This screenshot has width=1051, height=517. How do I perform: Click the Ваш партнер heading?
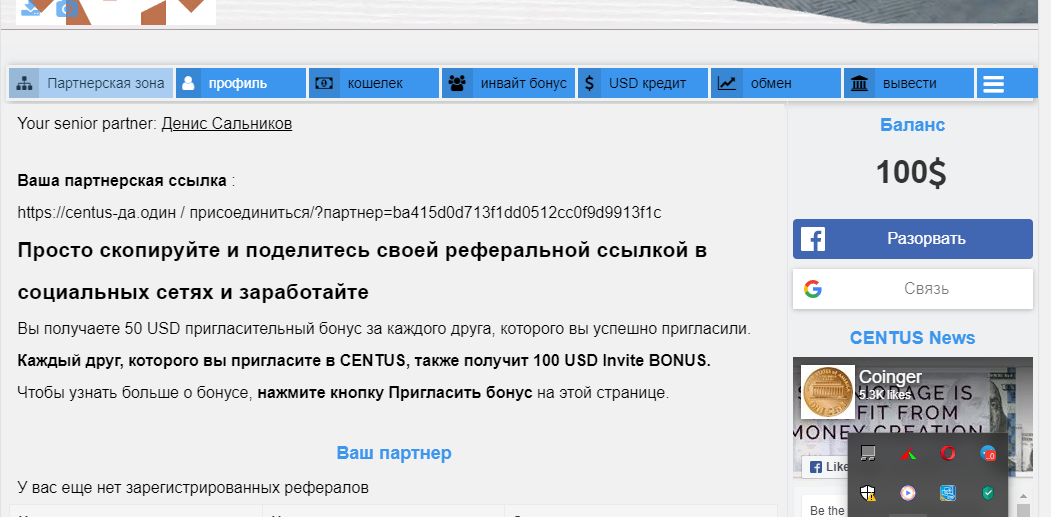394,453
